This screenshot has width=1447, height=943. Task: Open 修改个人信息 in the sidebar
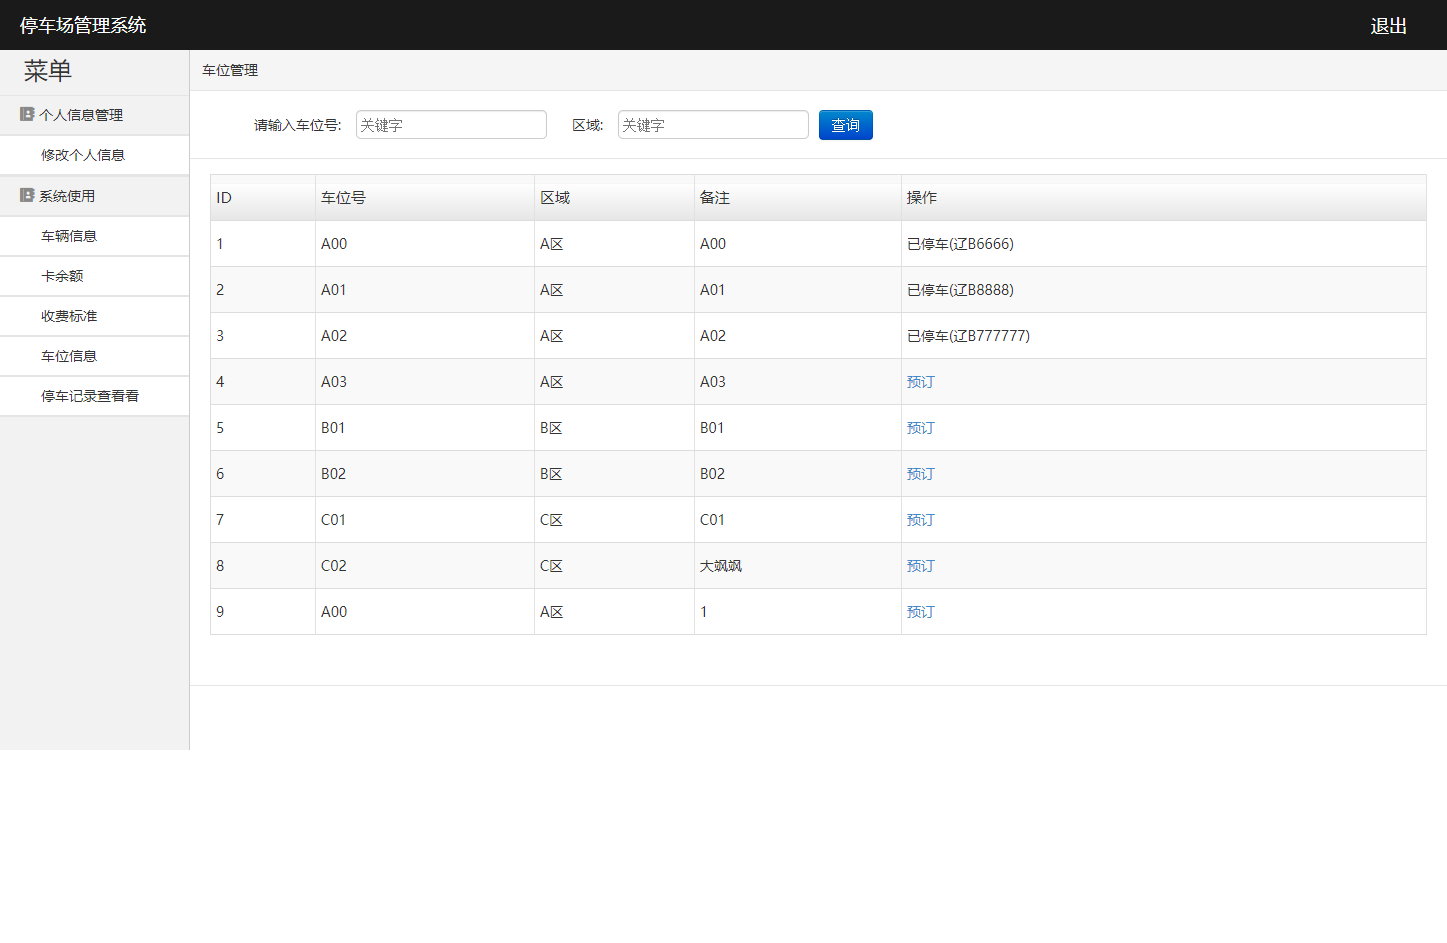coord(83,155)
